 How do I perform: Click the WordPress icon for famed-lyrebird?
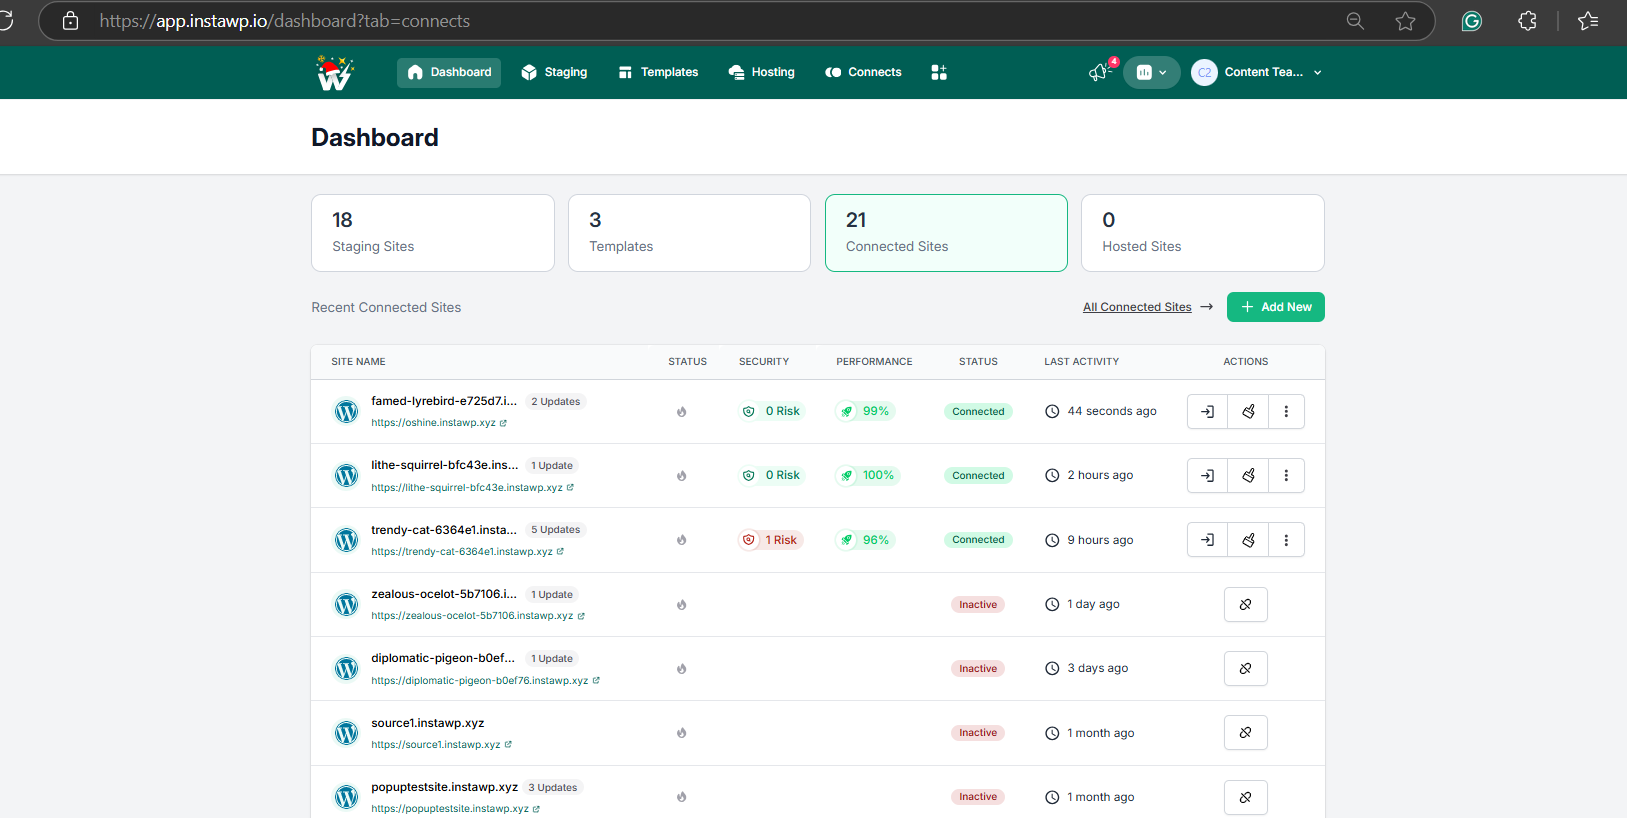(346, 411)
